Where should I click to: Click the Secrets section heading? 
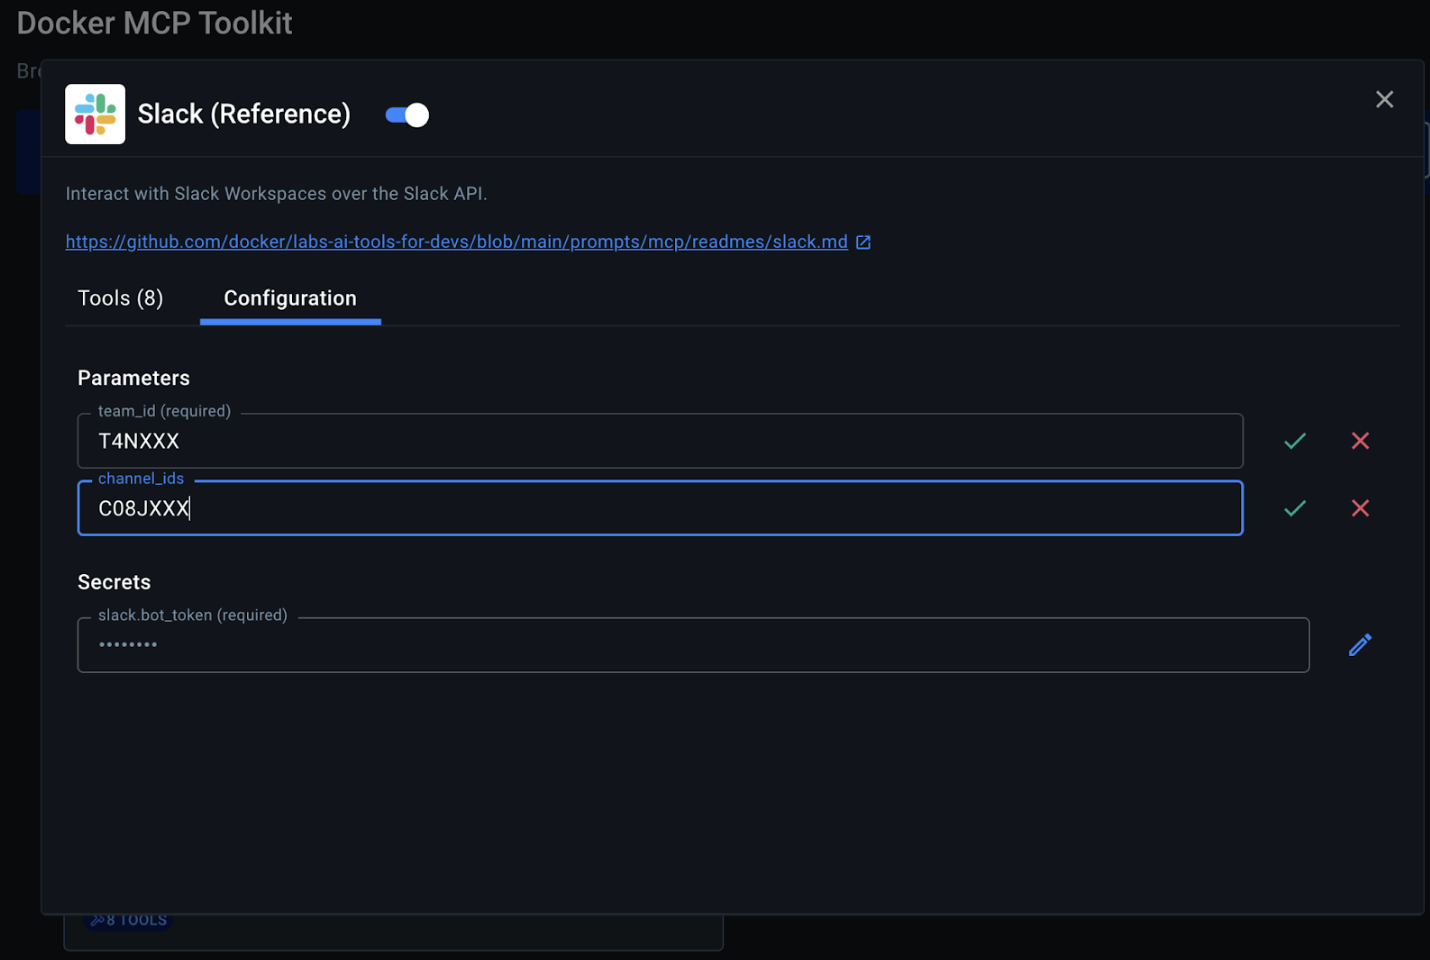114,582
